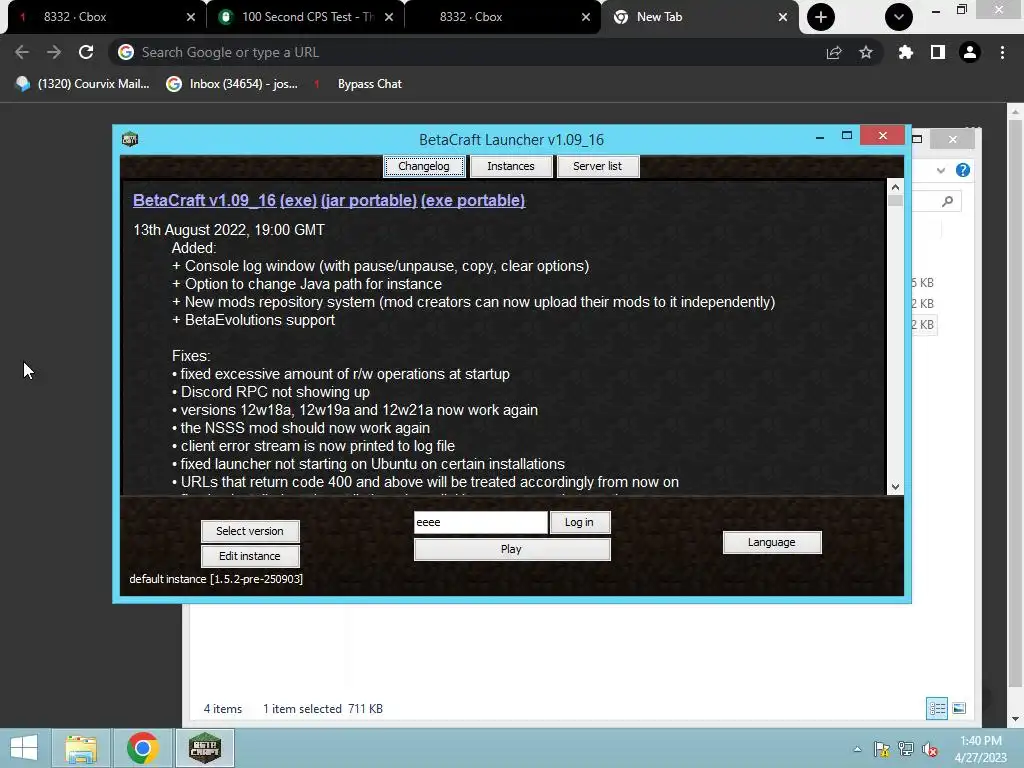
Task: Bookmark this page with the star icon
Action: tap(866, 52)
